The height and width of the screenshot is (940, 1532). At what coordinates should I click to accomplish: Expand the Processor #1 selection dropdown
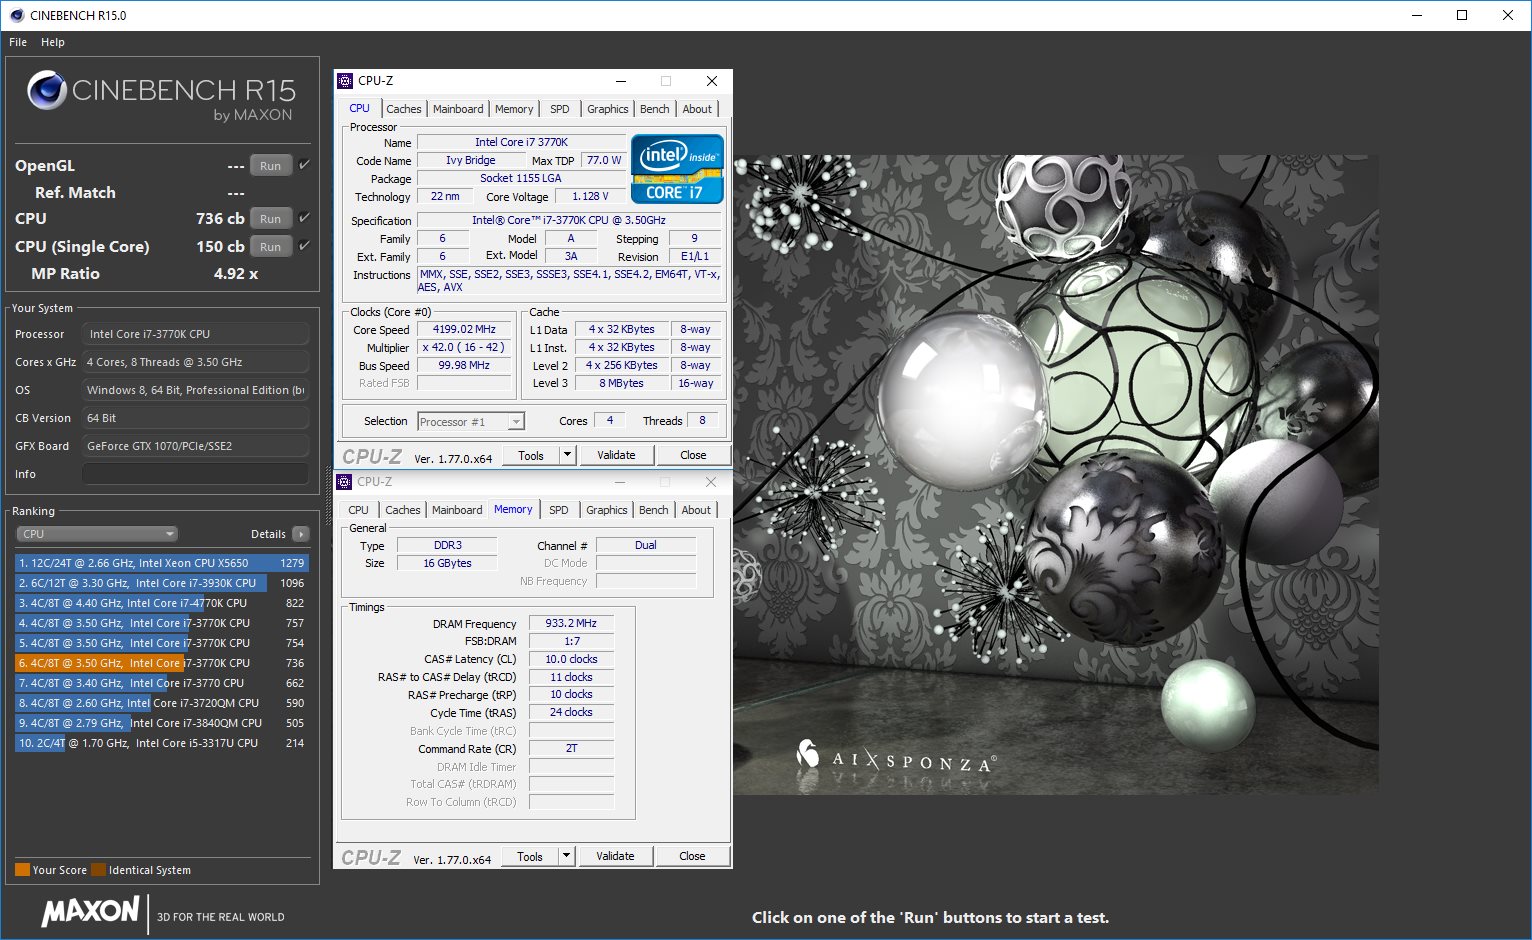tap(516, 422)
